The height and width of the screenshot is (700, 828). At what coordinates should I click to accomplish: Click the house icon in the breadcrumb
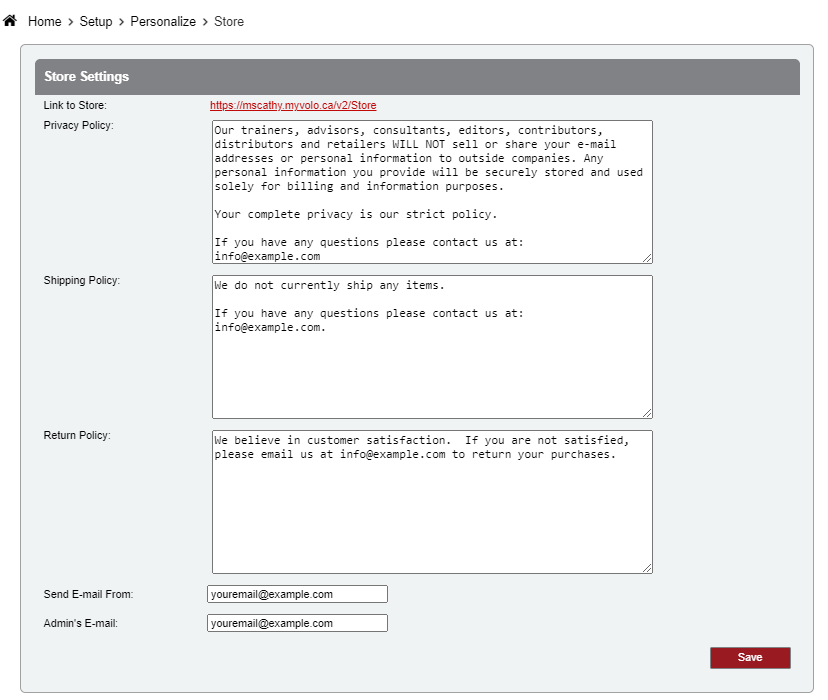click(11, 21)
